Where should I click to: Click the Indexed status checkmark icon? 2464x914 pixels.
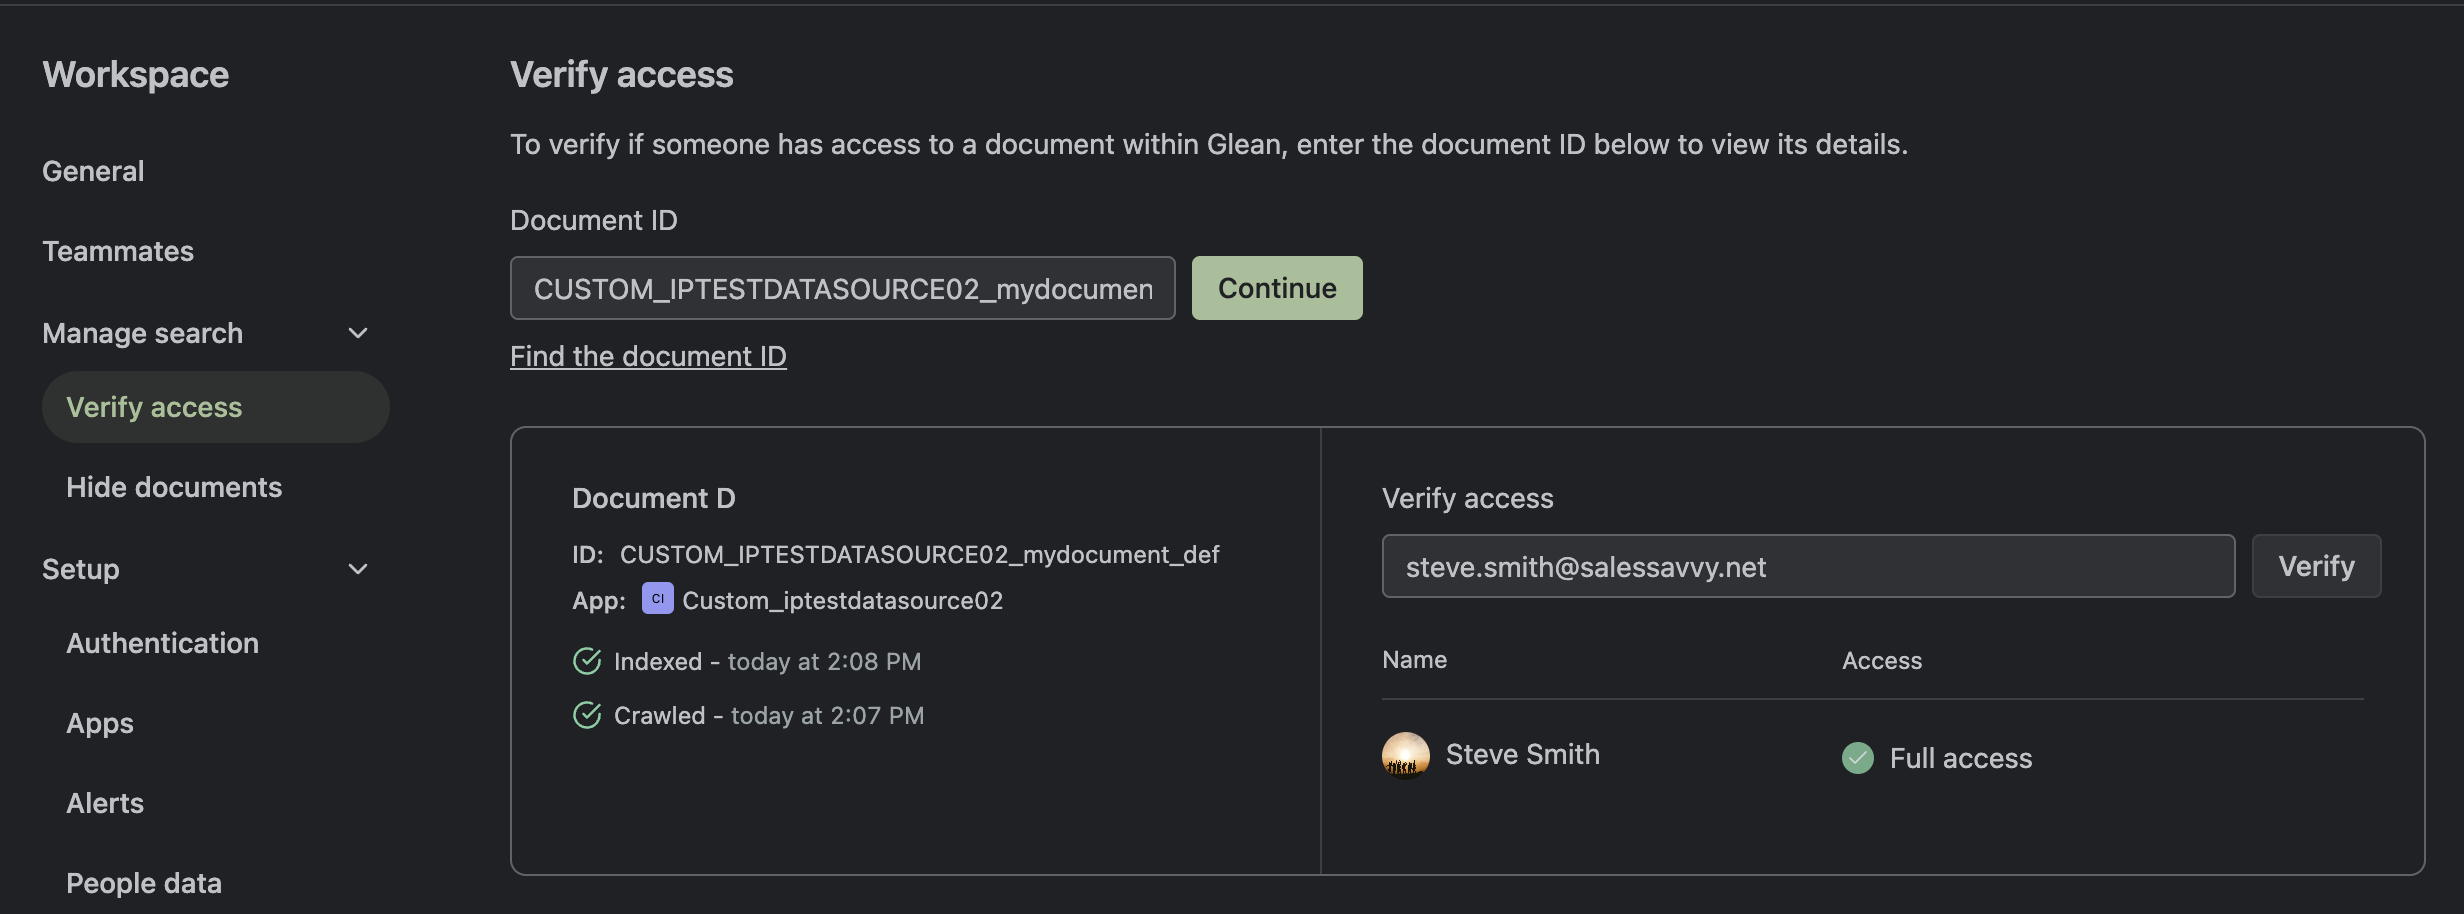pos(587,661)
